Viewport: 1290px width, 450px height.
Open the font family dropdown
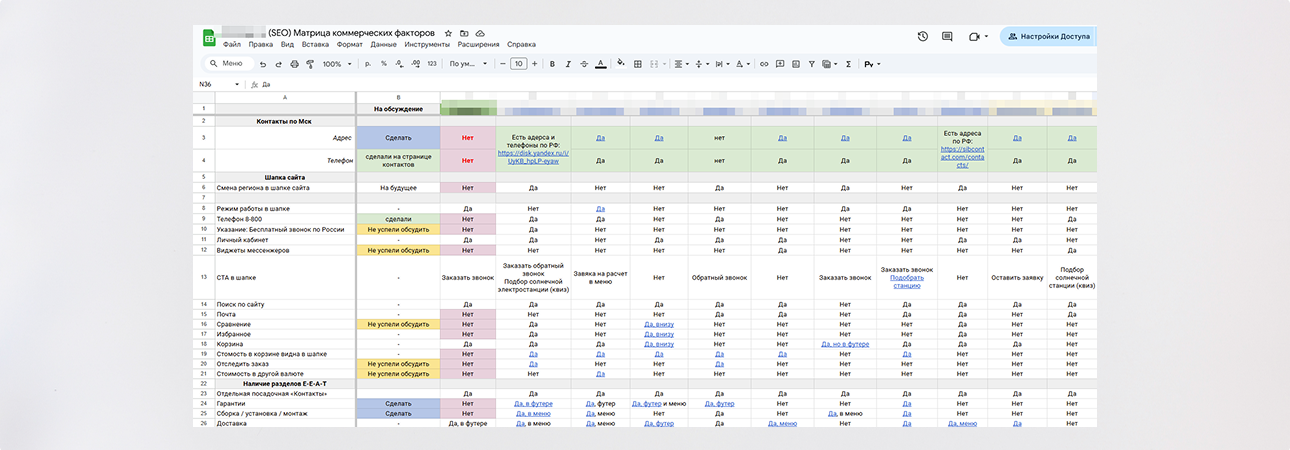(x=468, y=64)
